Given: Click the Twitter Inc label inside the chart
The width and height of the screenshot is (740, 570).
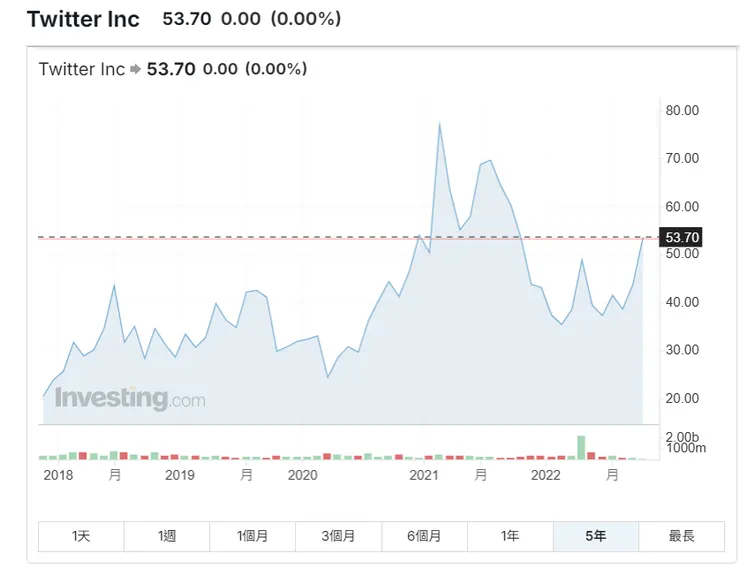Looking at the screenshot, I should [81, 69].
